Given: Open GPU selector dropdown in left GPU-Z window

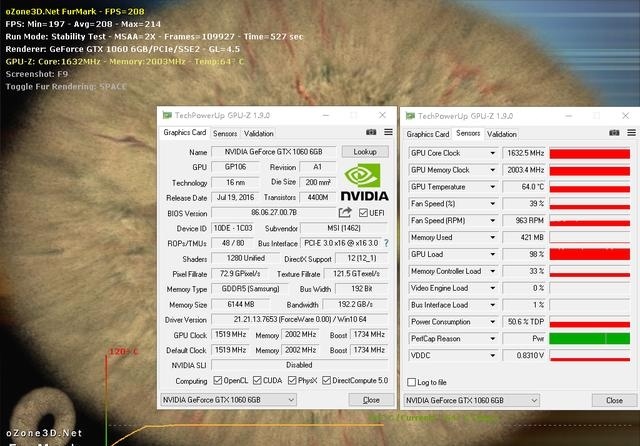Looking at the screenshot, I should click(228, 399).
